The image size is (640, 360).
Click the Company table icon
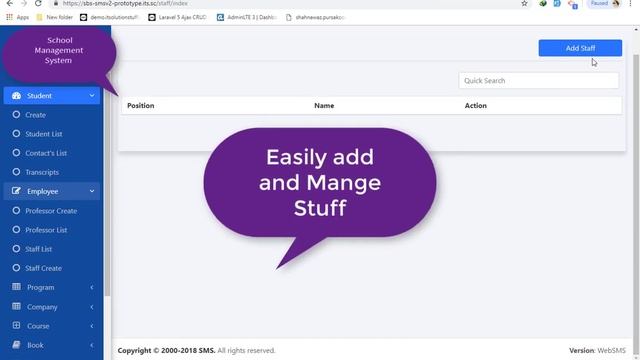tap(16, 306)
